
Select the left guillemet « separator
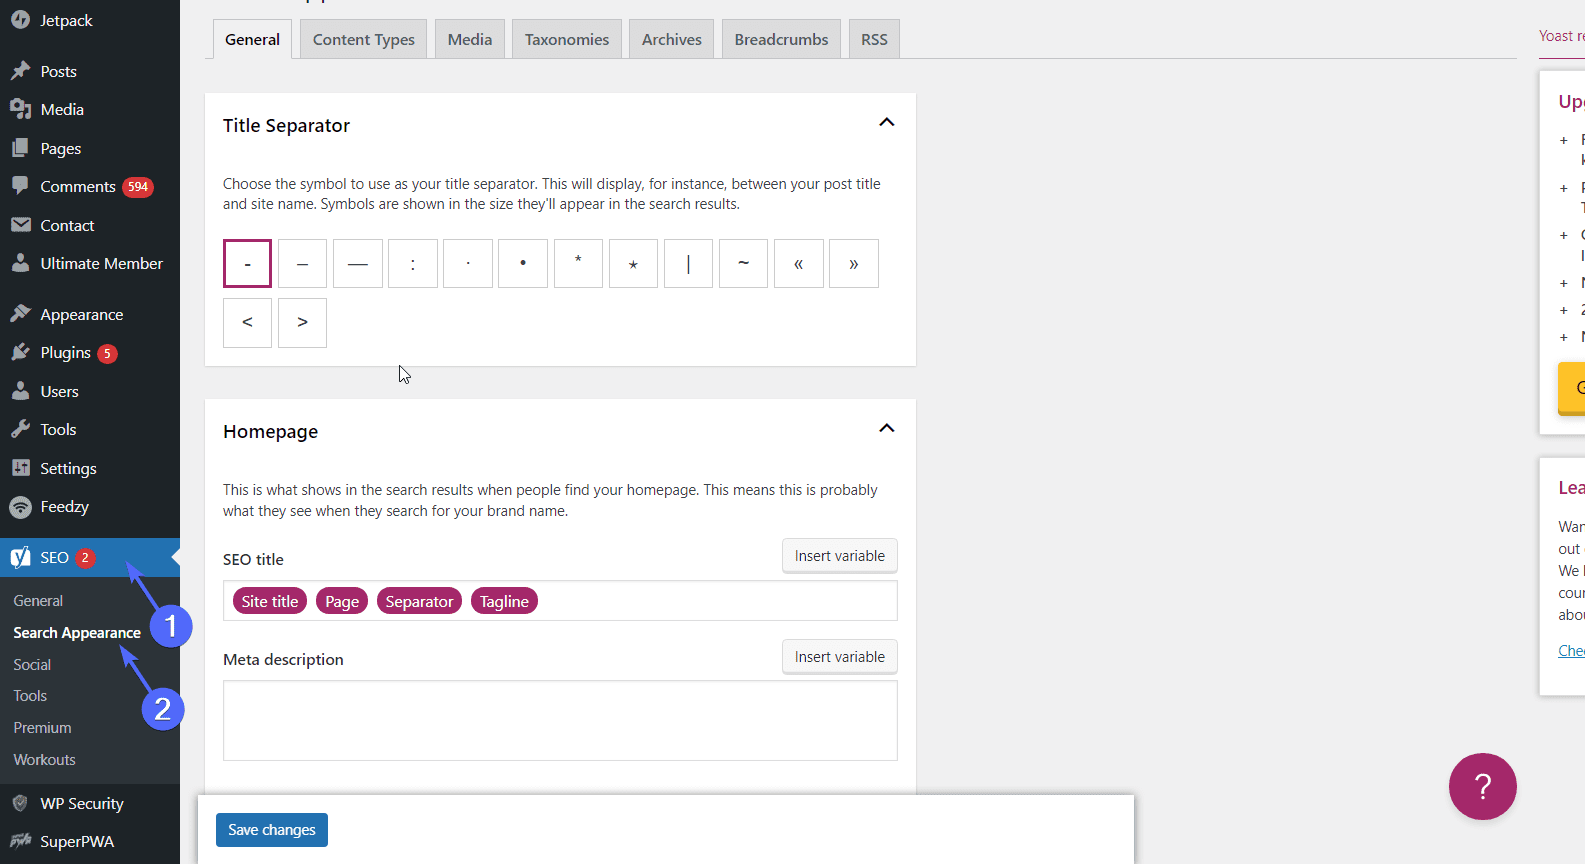coord(799,264)
